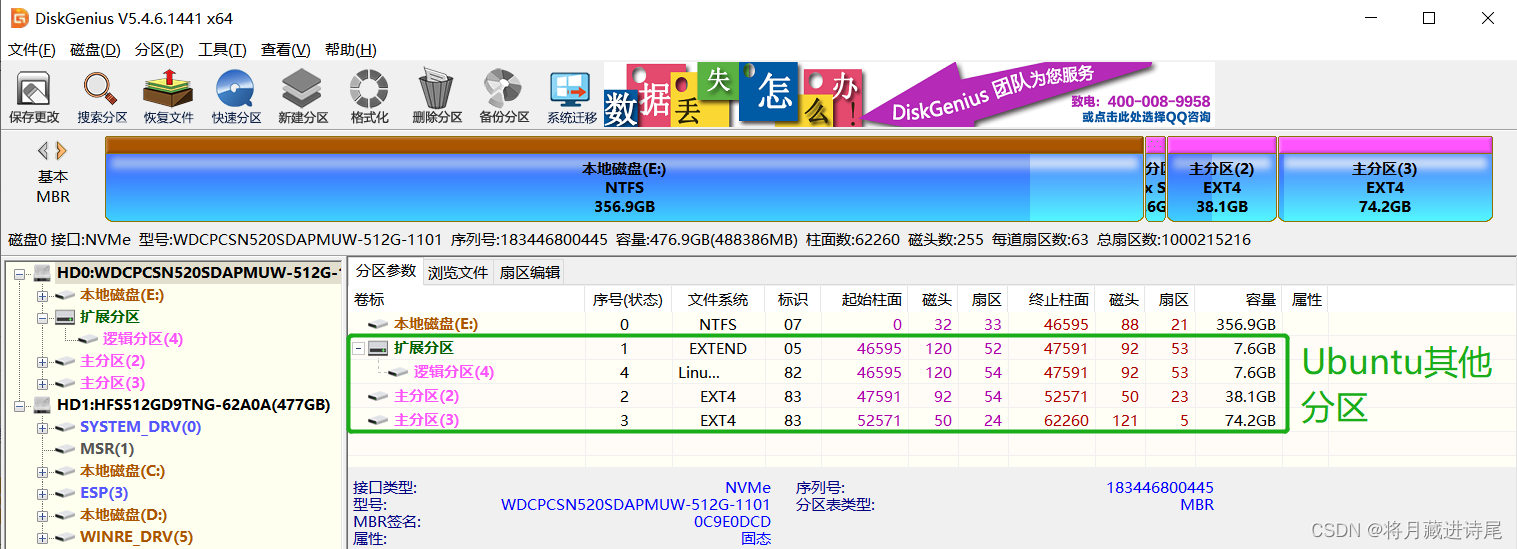
Task: Open the 分区(P) menu
Action: coord(159,50)
